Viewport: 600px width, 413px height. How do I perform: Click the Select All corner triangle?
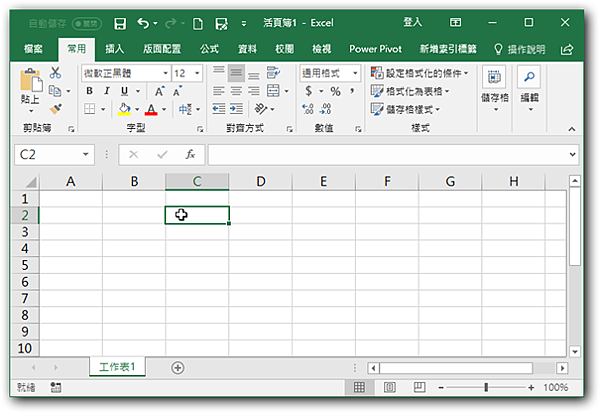31,182
